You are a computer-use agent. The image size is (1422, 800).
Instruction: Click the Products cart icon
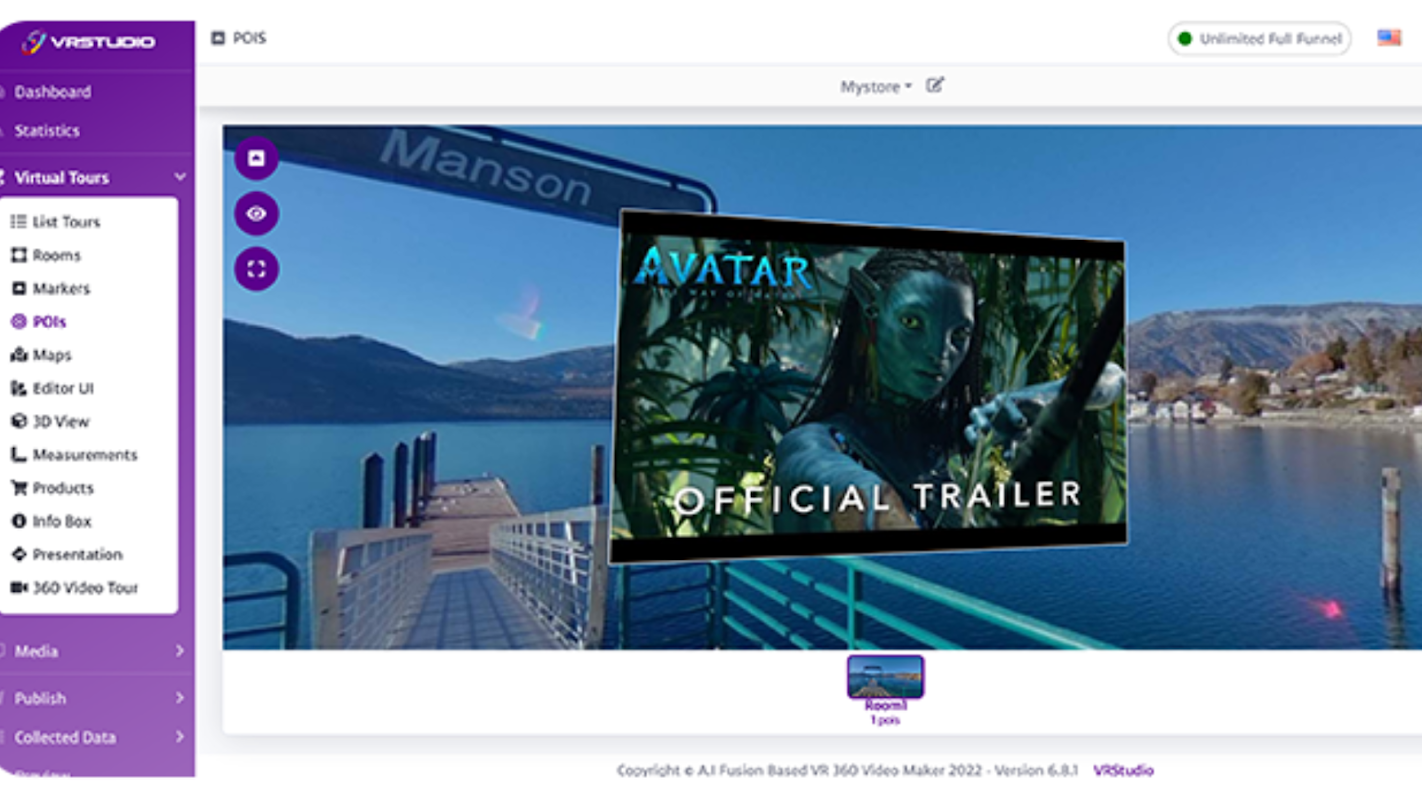[18, 488]
